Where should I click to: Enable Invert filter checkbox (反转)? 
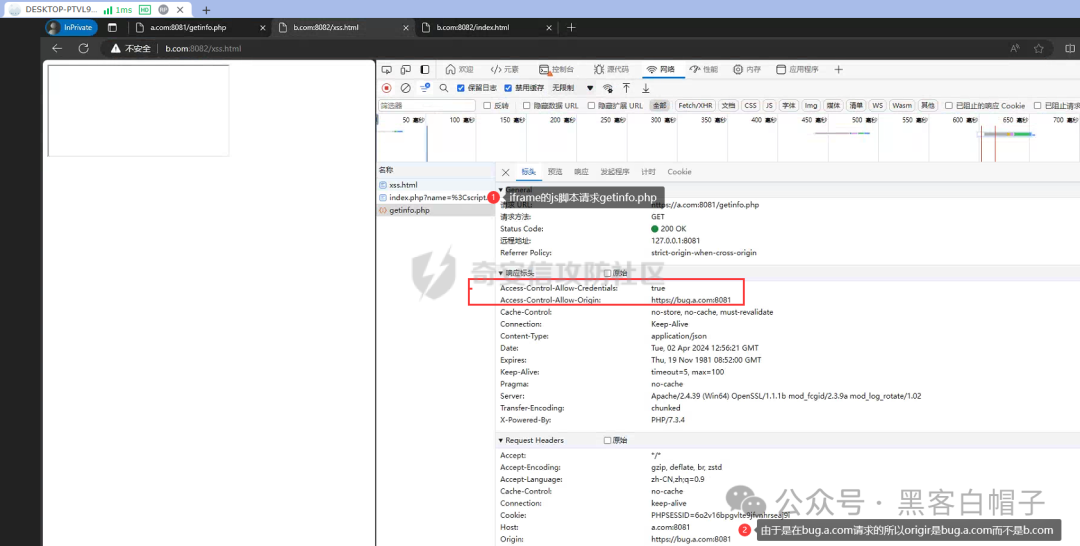point(487,106)
